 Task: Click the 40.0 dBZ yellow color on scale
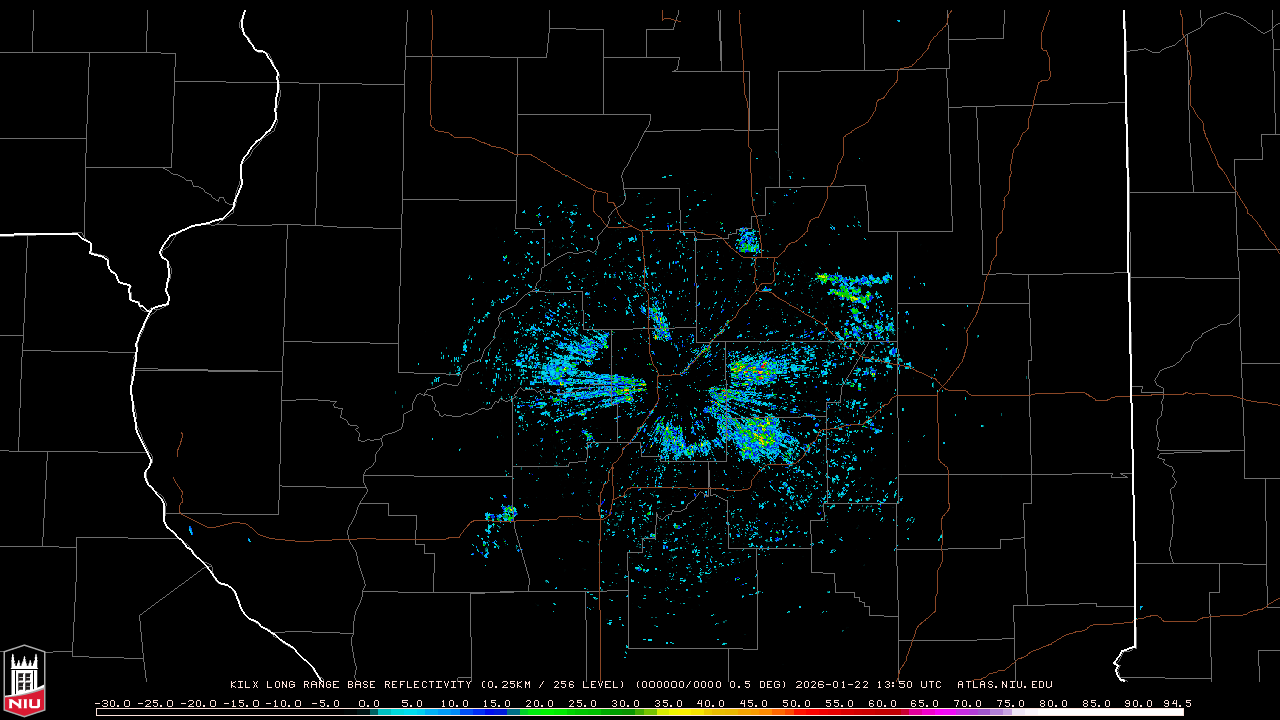pos(711,712)
